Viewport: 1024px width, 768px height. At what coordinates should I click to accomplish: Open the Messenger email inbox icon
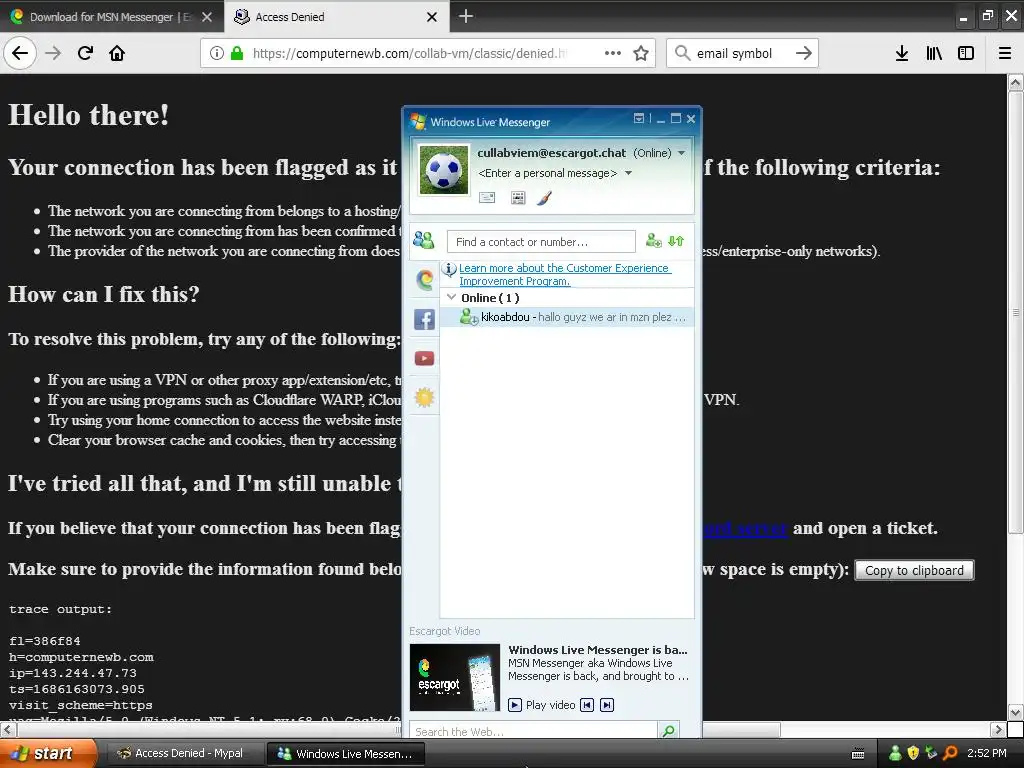[x=487, y=197]
